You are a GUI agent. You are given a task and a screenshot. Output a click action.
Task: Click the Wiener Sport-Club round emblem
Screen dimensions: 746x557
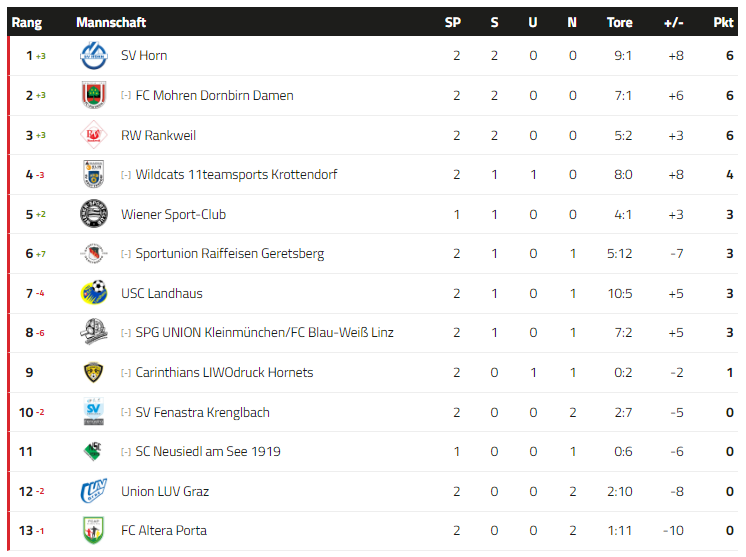click(94, 214)
